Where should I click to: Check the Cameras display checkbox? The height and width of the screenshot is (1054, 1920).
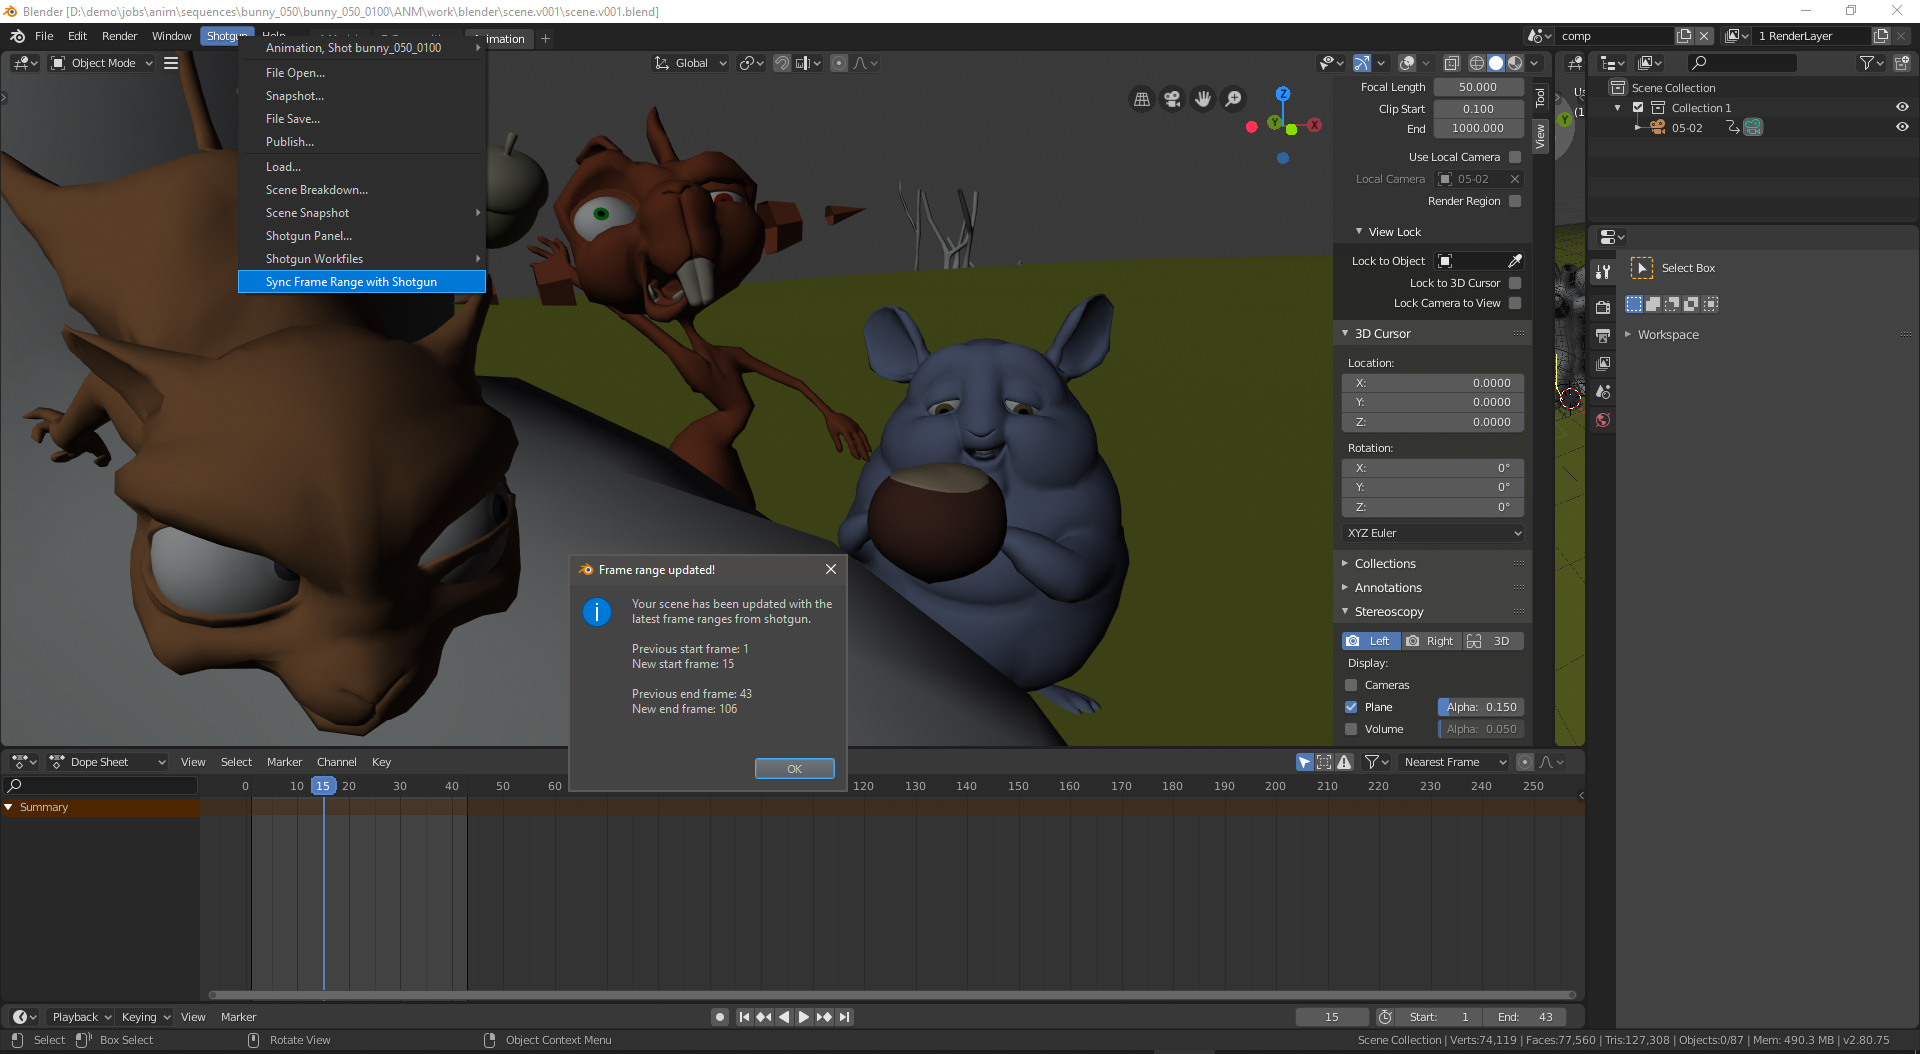pyautogui.click(x=1351, y=685)
